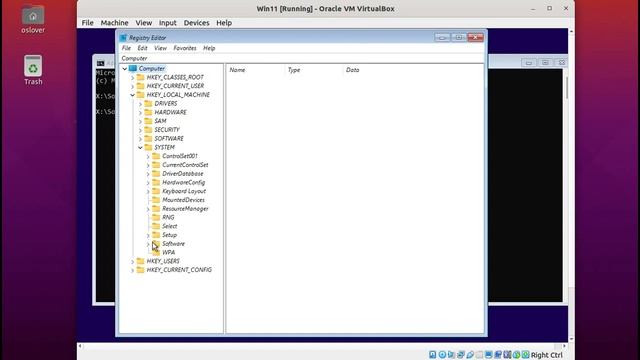Viewport: 640px width, 360px height.
Task: Select the SAM folder icon
Action: (148, 121)
